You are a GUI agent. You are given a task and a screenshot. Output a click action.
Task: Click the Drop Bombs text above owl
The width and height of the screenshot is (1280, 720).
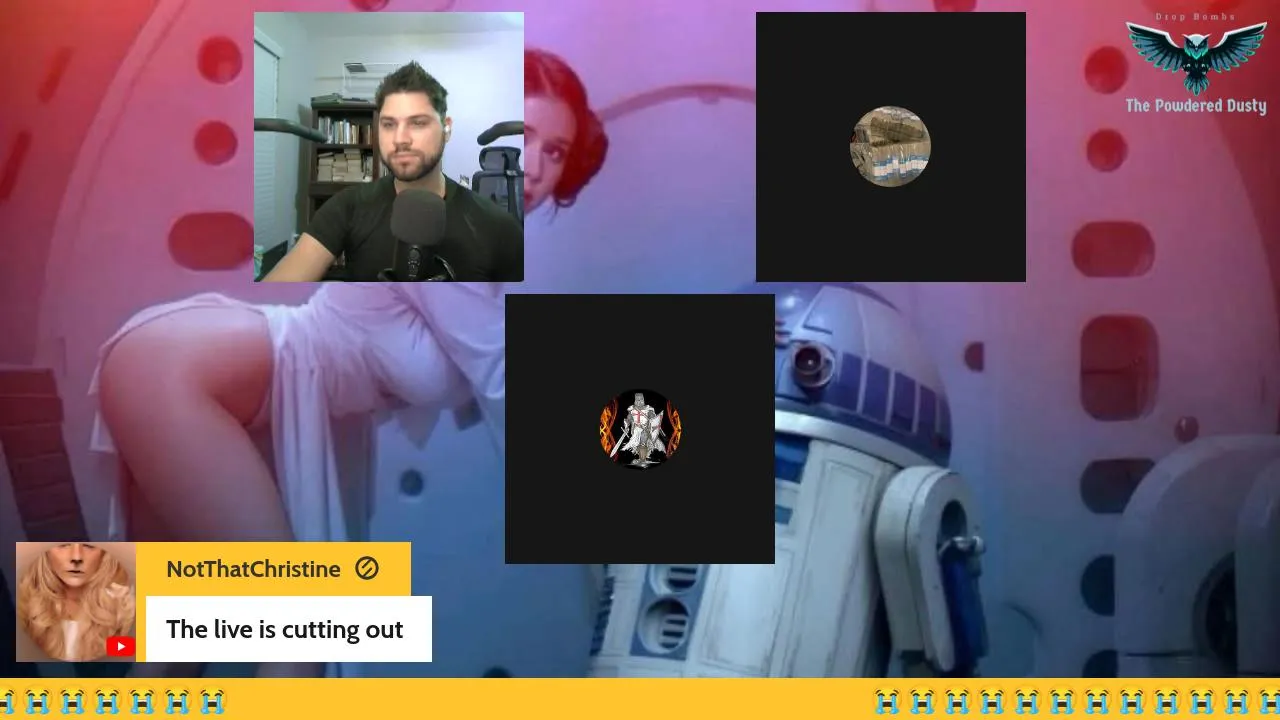1196,17
